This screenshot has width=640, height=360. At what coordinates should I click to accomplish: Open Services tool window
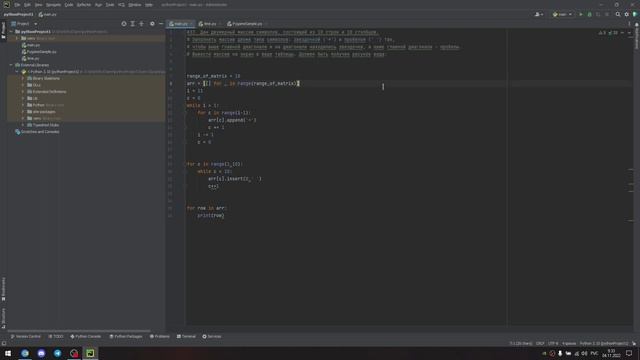[212, 336]
